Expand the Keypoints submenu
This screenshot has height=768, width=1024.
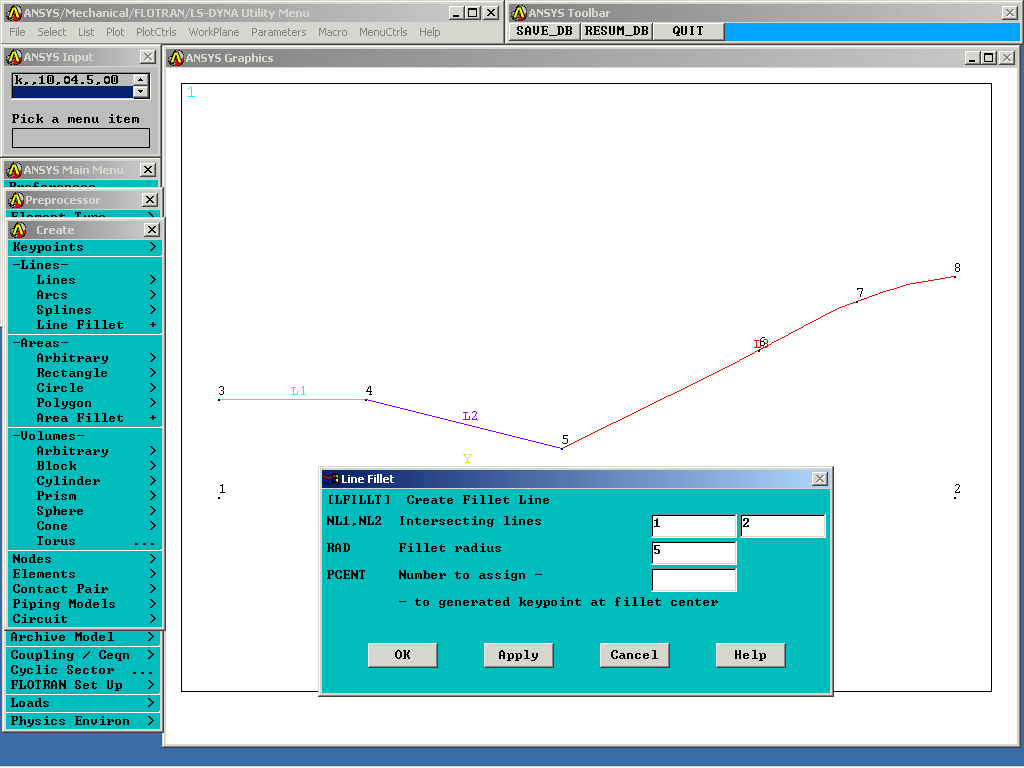tap(84, 248)
